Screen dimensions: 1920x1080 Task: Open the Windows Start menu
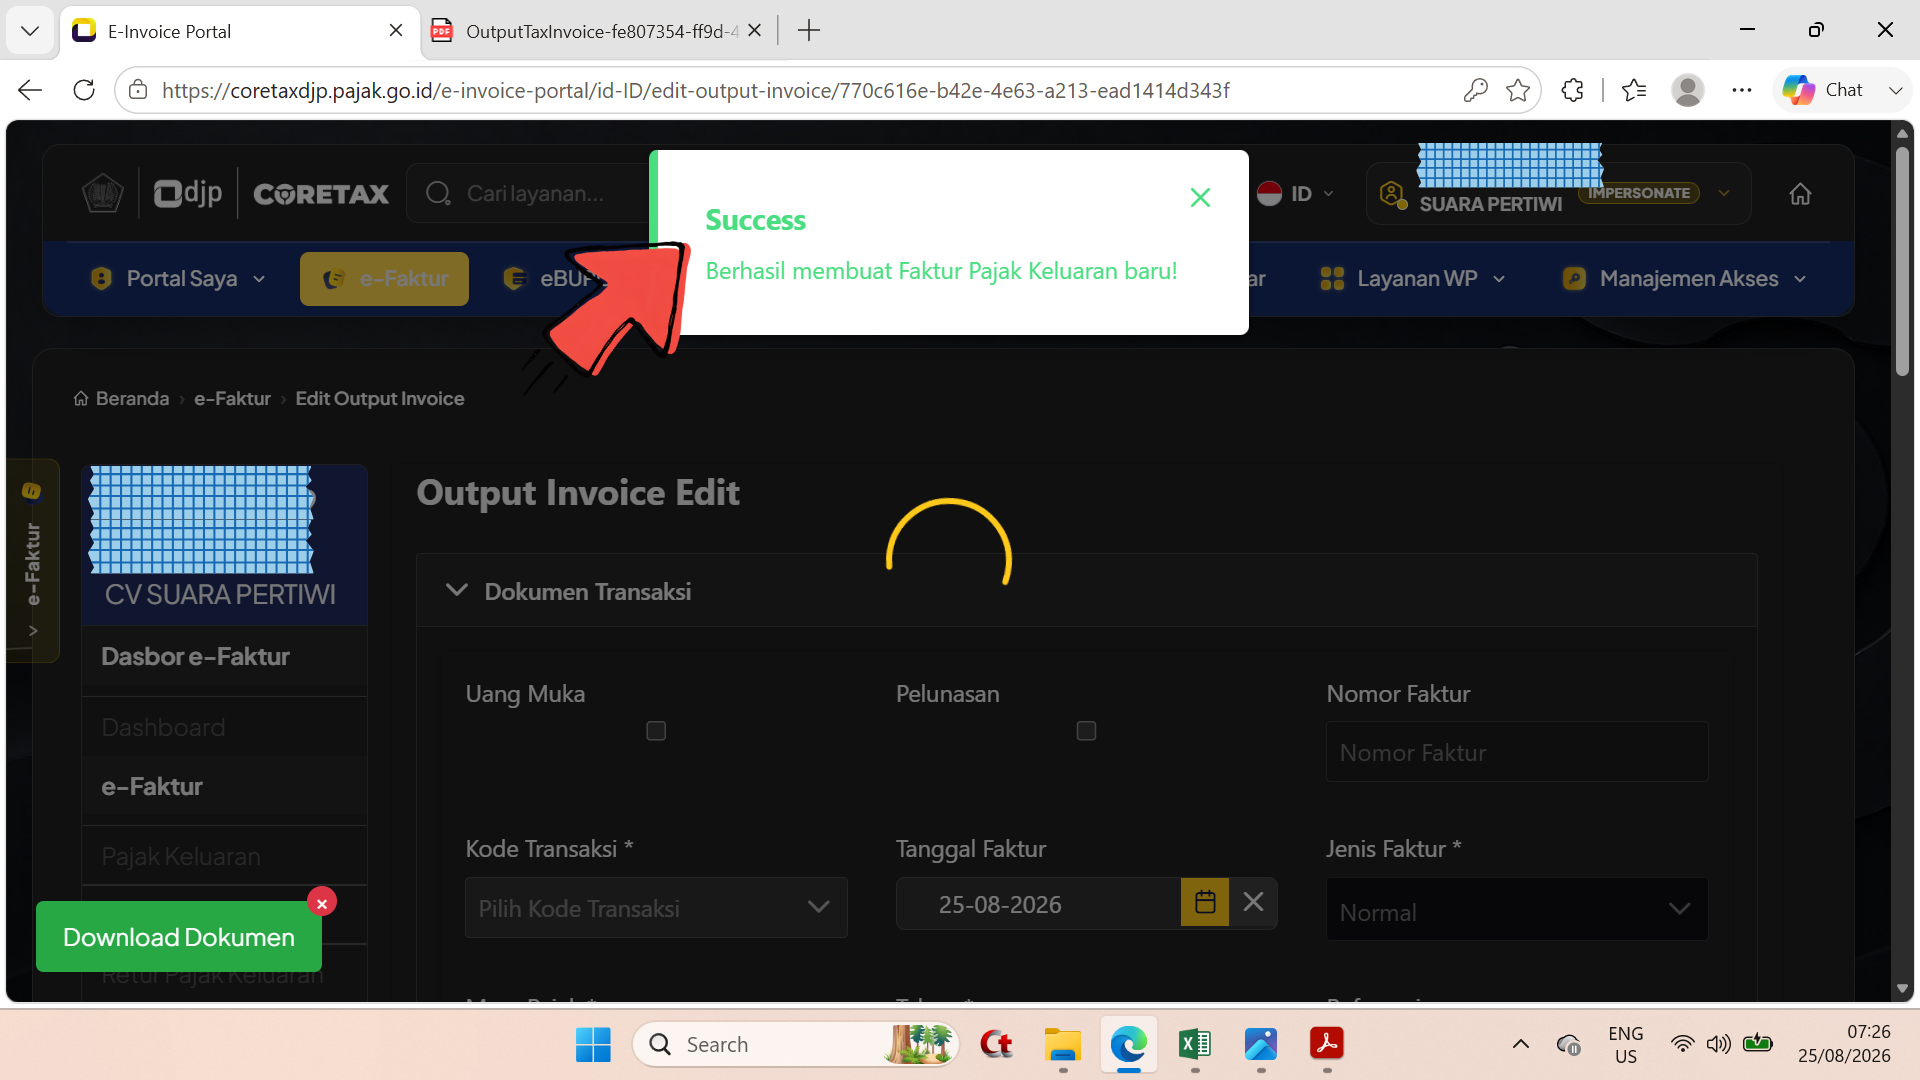coord(593,1044)
